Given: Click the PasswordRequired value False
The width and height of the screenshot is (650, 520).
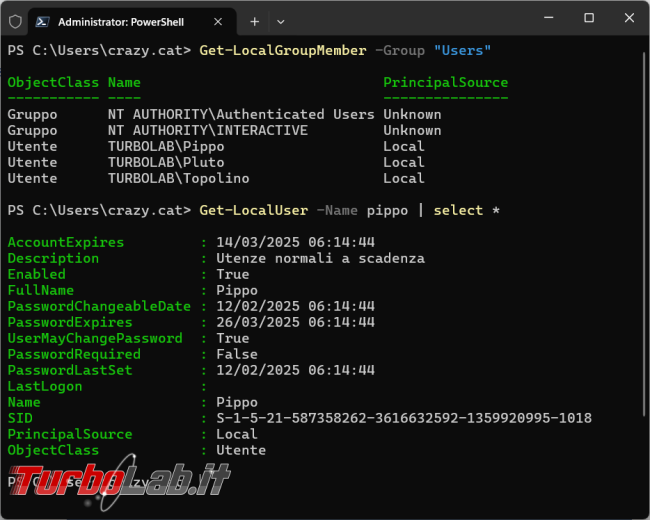Looking at the screenshot, I should click(x=237, y=354).
